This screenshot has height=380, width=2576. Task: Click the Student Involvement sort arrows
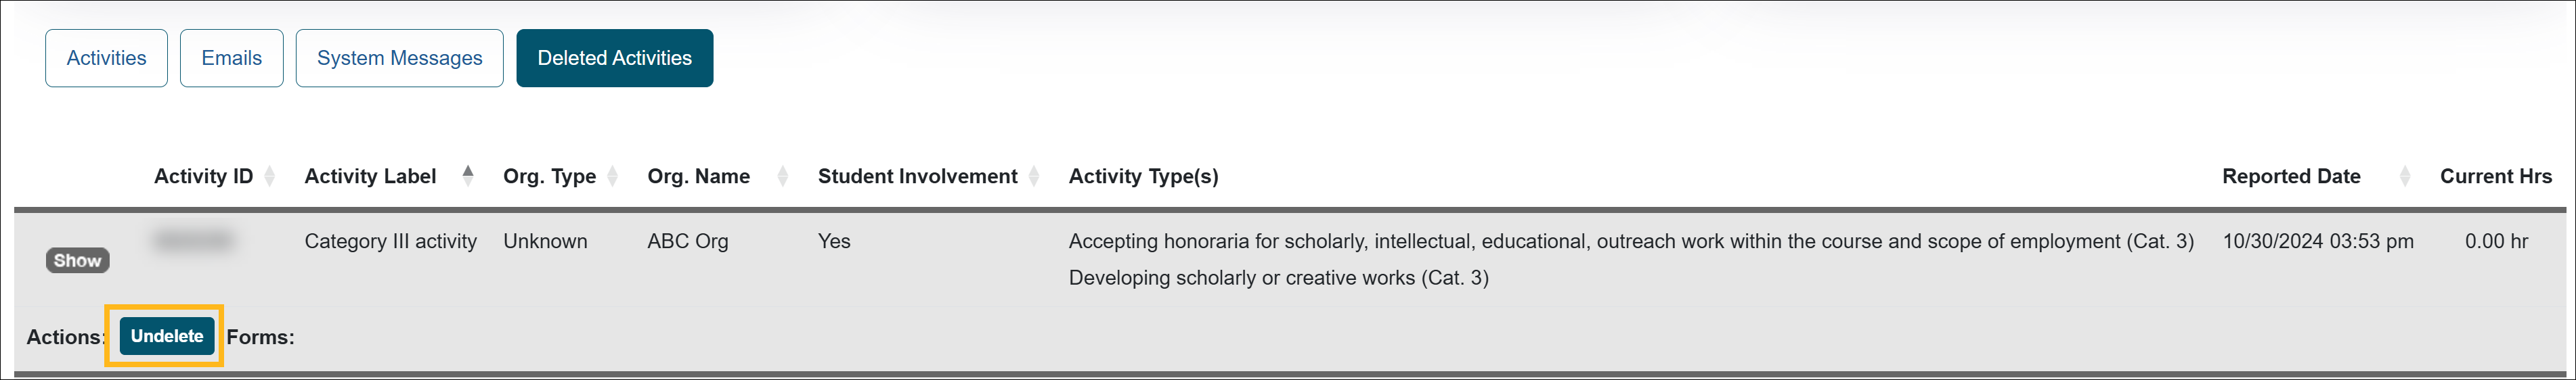pyautogui.click(x=1034, y=177)
